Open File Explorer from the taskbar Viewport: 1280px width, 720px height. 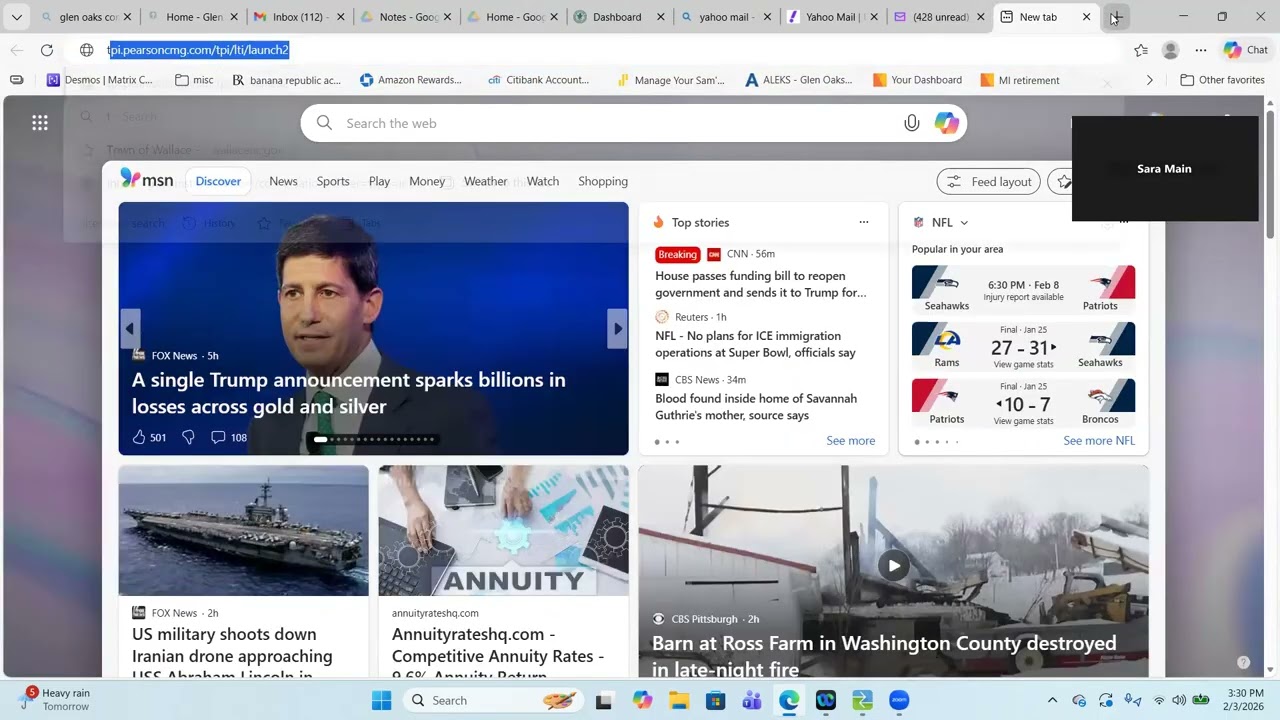pyautogui.click(x=679, y=701)
